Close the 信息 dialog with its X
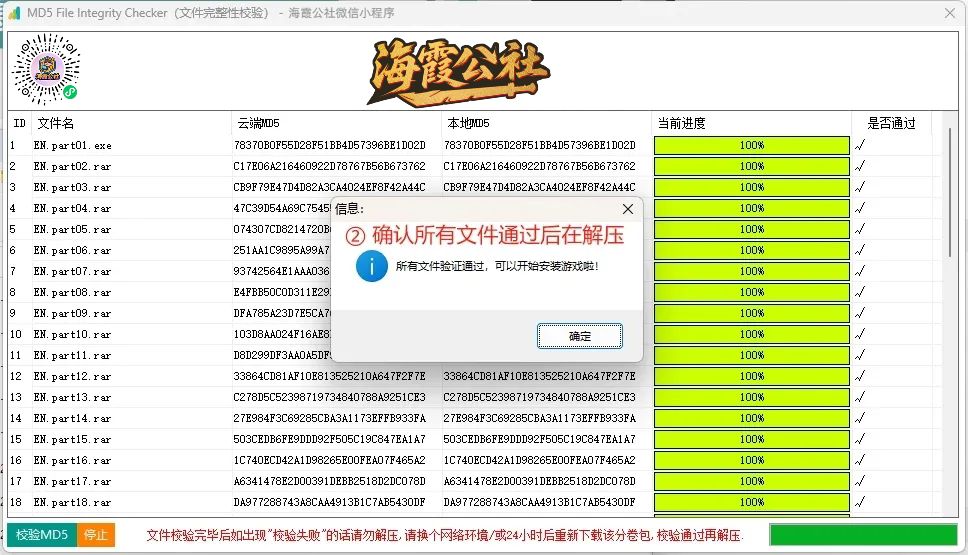 click(x=628, y=209)
